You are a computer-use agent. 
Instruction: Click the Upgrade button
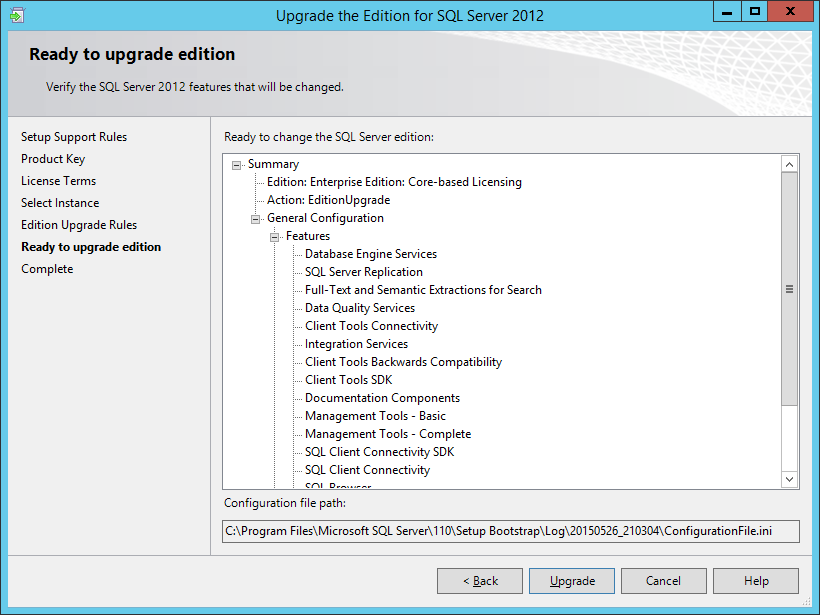(x=572, y=581)
